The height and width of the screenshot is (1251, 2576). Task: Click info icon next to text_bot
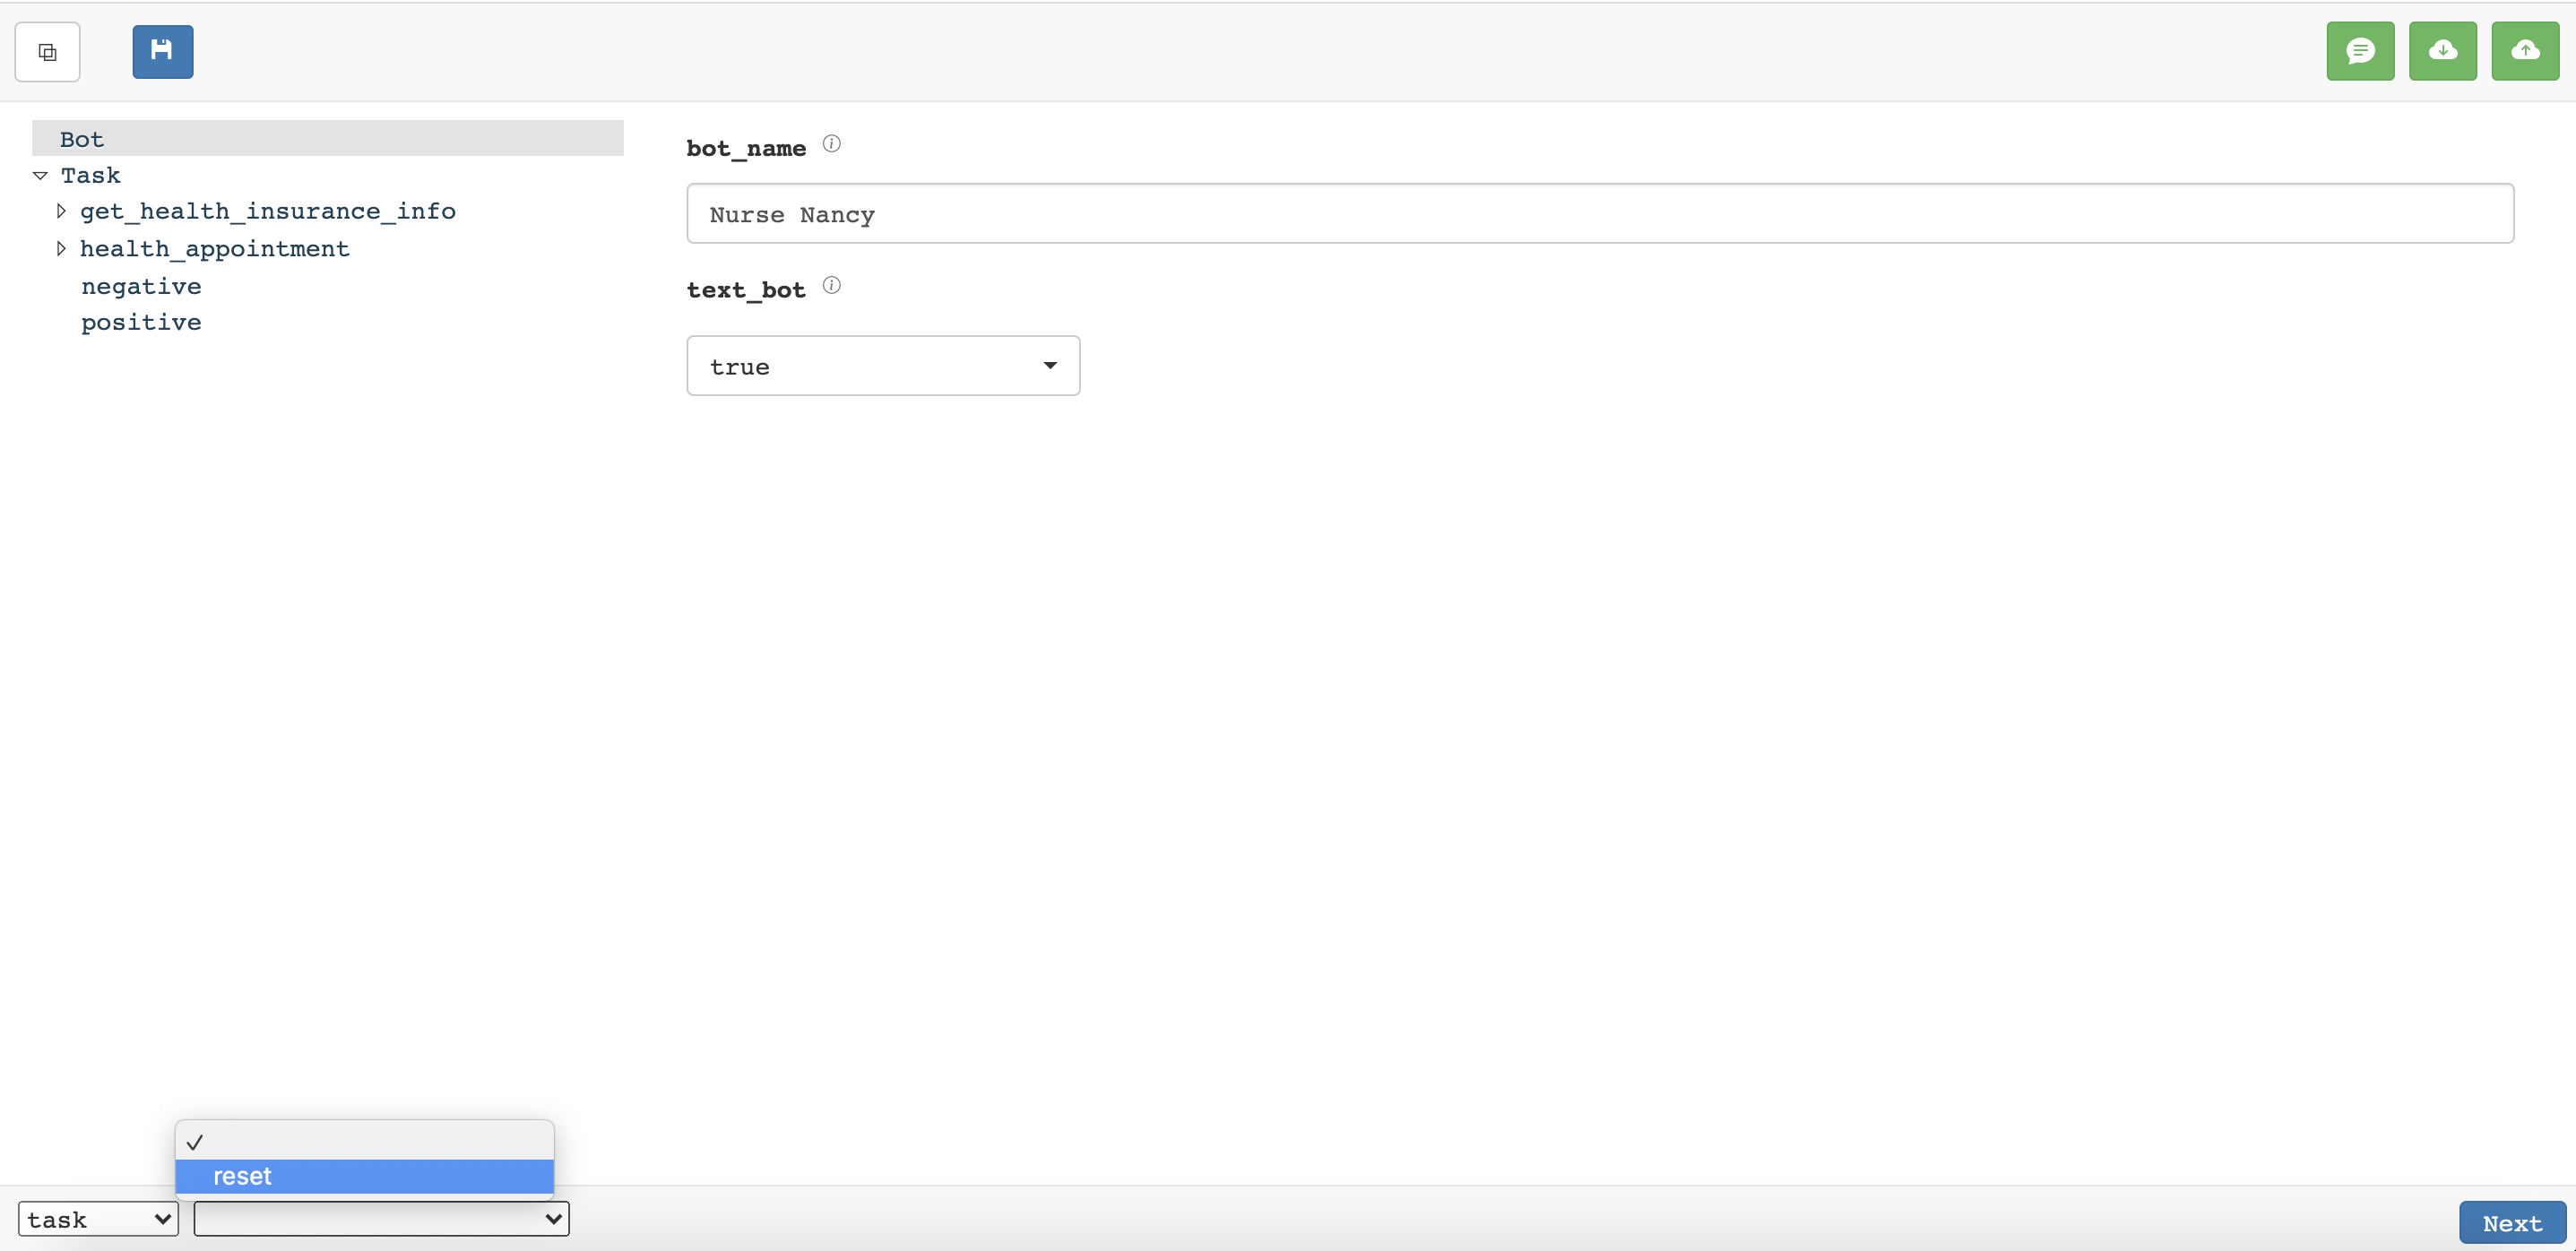[x=831, y=286]
